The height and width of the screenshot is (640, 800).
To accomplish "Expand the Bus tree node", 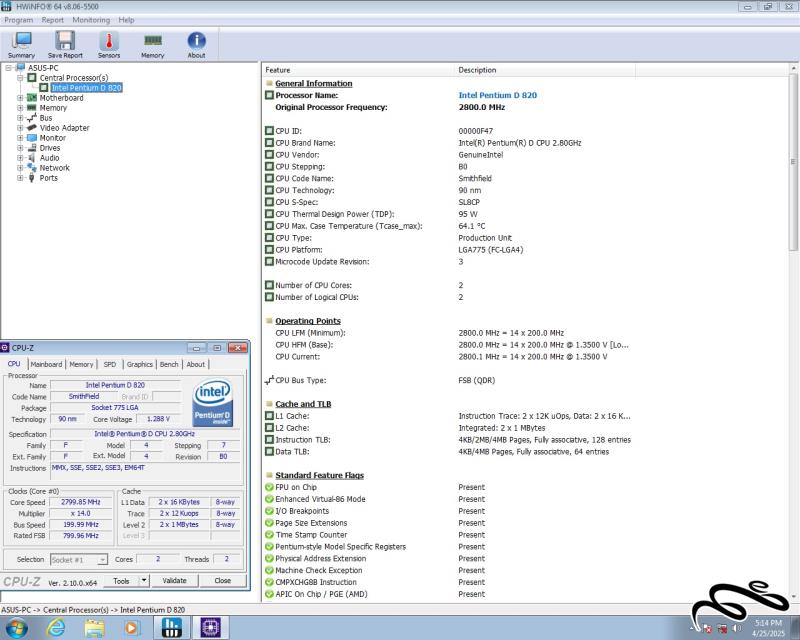I will pos(20,118).
